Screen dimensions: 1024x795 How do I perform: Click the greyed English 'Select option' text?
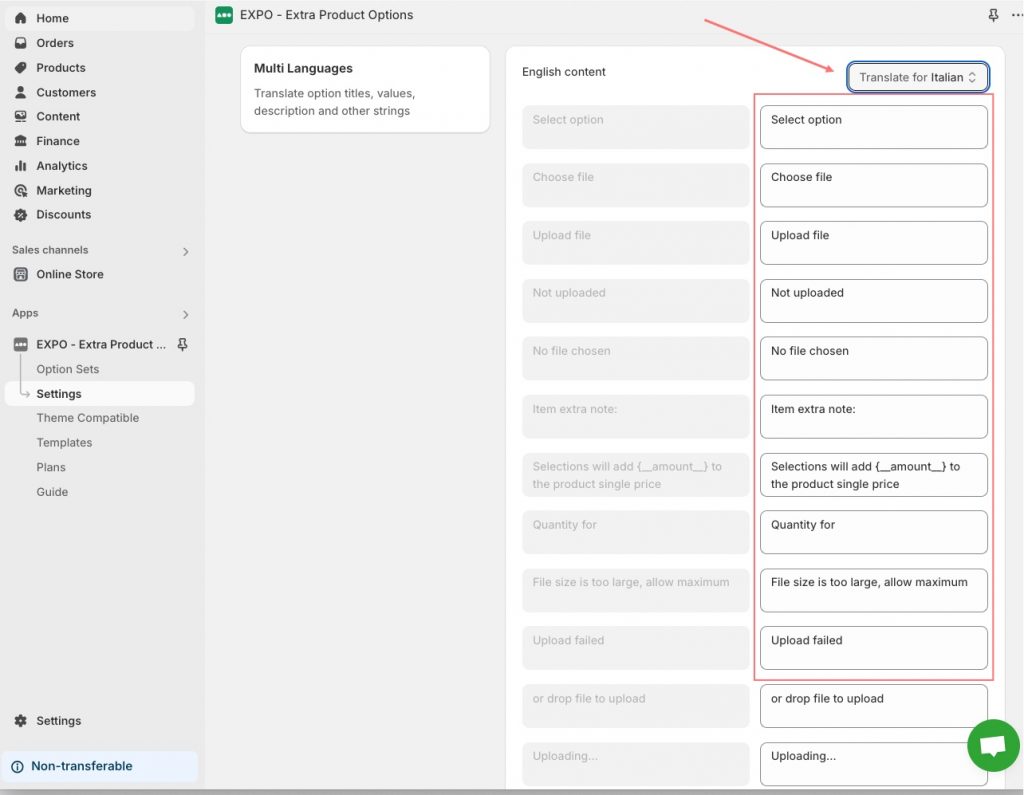pos(568,120)
